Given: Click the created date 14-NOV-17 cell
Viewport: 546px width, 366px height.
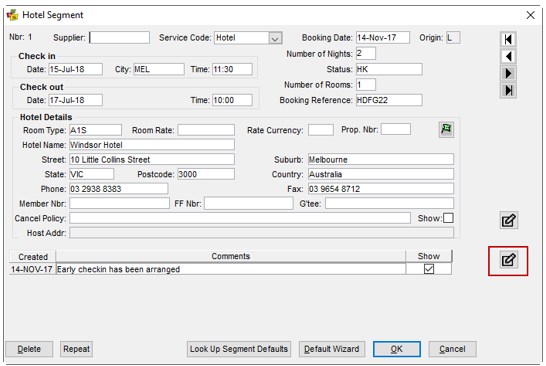Looking at the screenshot, I should [32, 269].
